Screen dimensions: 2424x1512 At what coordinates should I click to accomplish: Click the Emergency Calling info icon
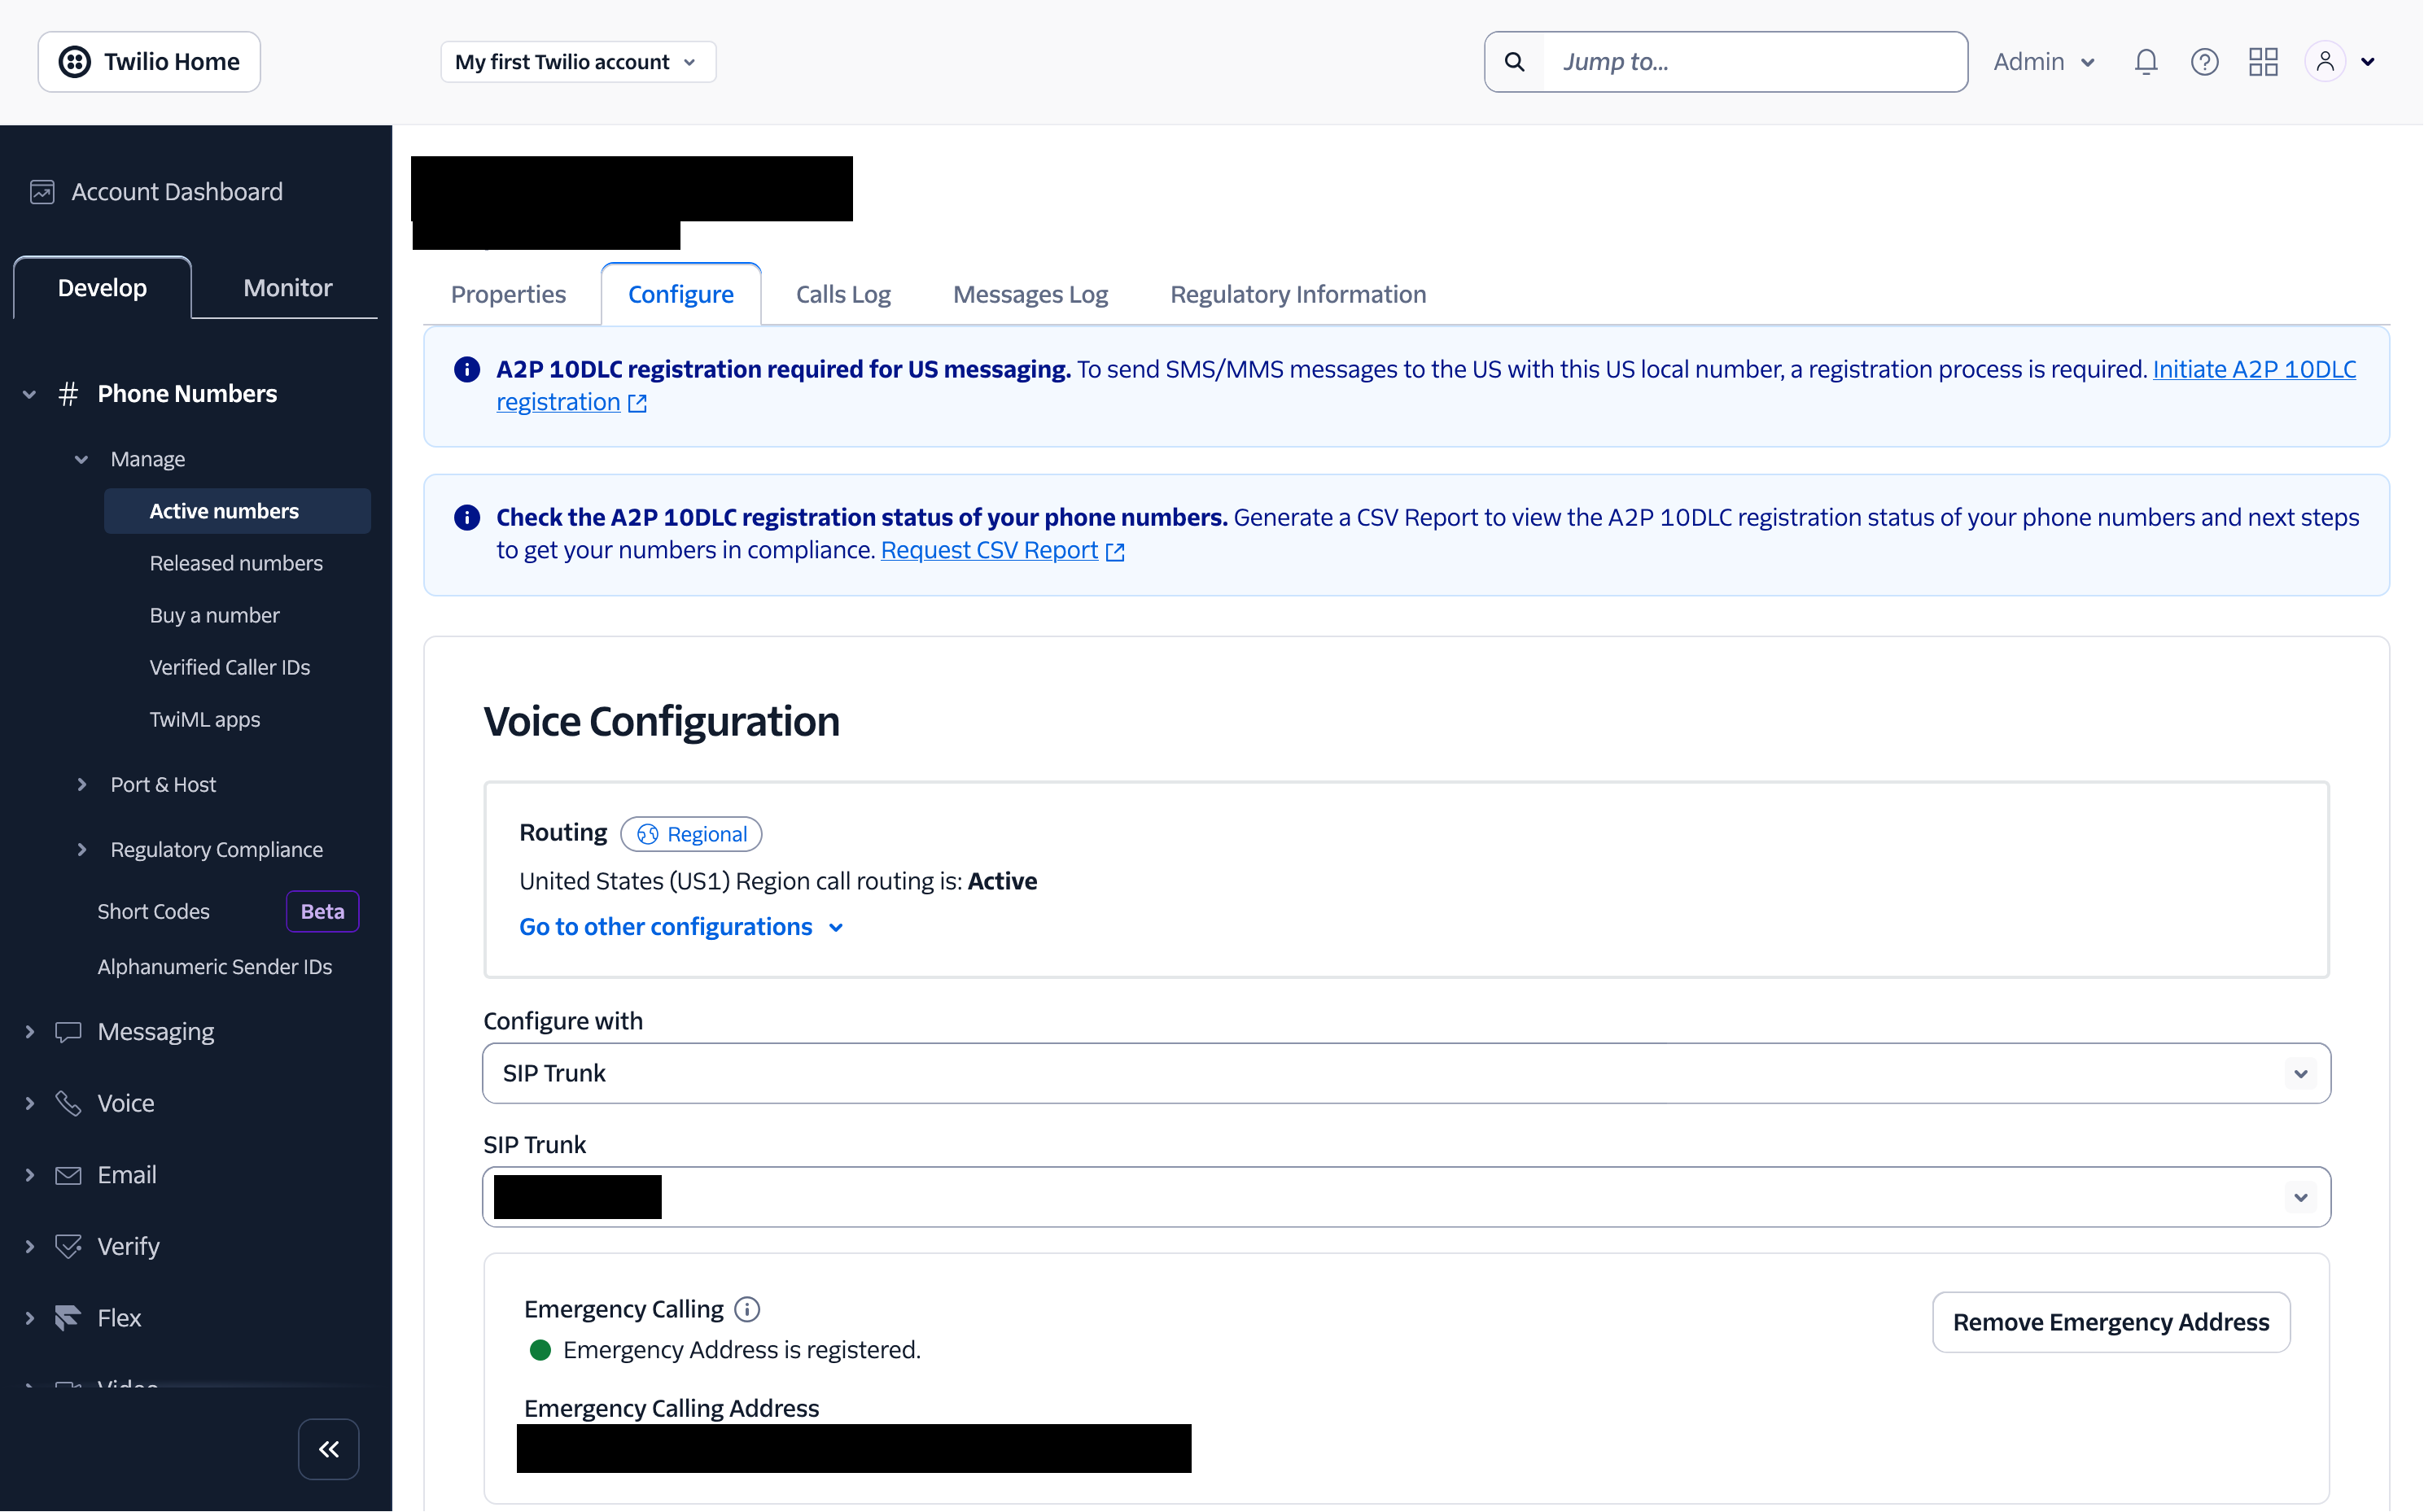[747, 1309]
